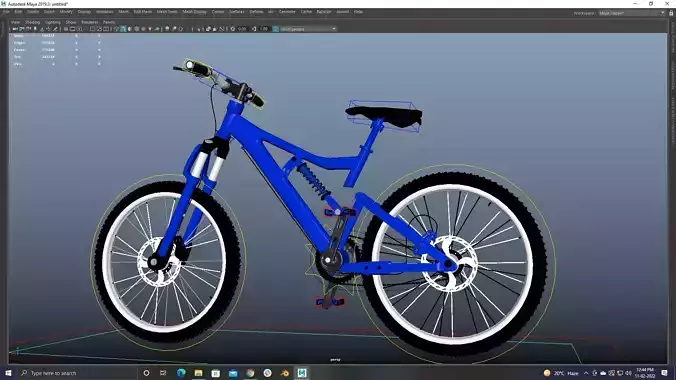Open the Grease Pencil tool icon
Image resolution: width=676 pixels, height=380 pixels.
(55, 29)
